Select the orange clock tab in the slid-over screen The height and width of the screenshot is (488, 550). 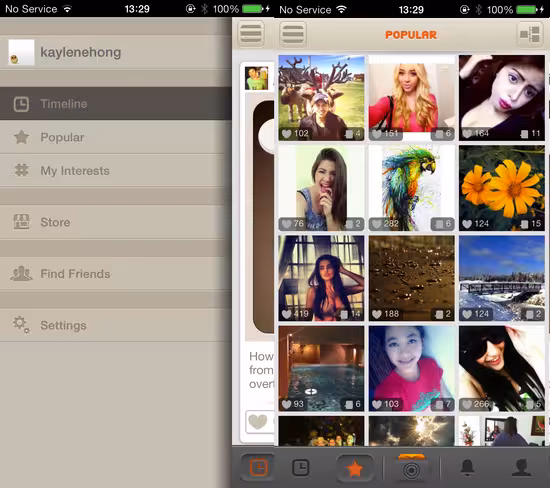pos(259,468)
